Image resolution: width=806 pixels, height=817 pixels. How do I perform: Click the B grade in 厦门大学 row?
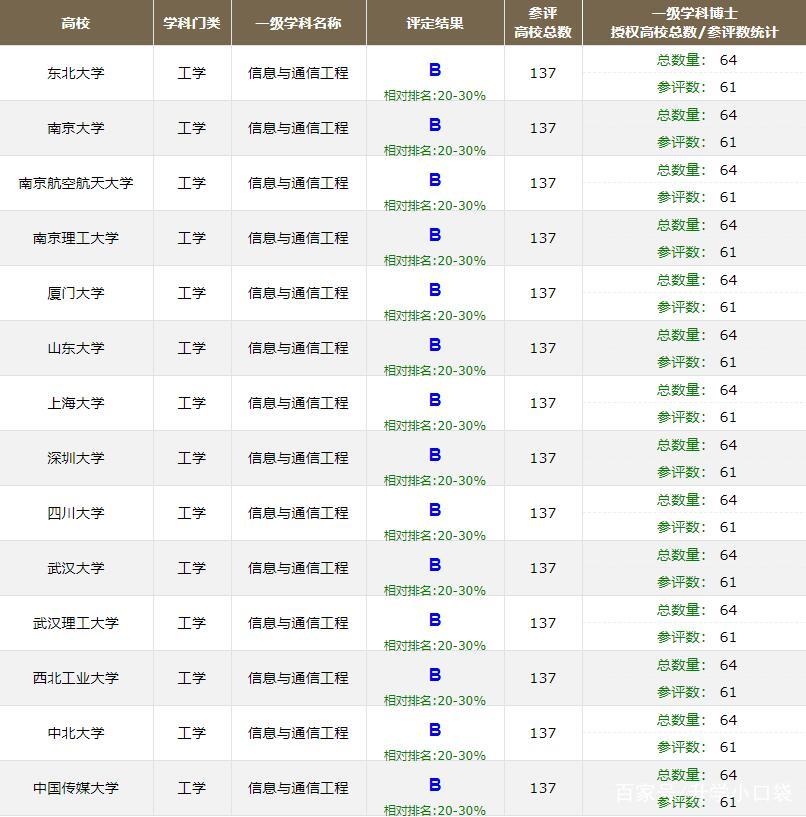435,290
